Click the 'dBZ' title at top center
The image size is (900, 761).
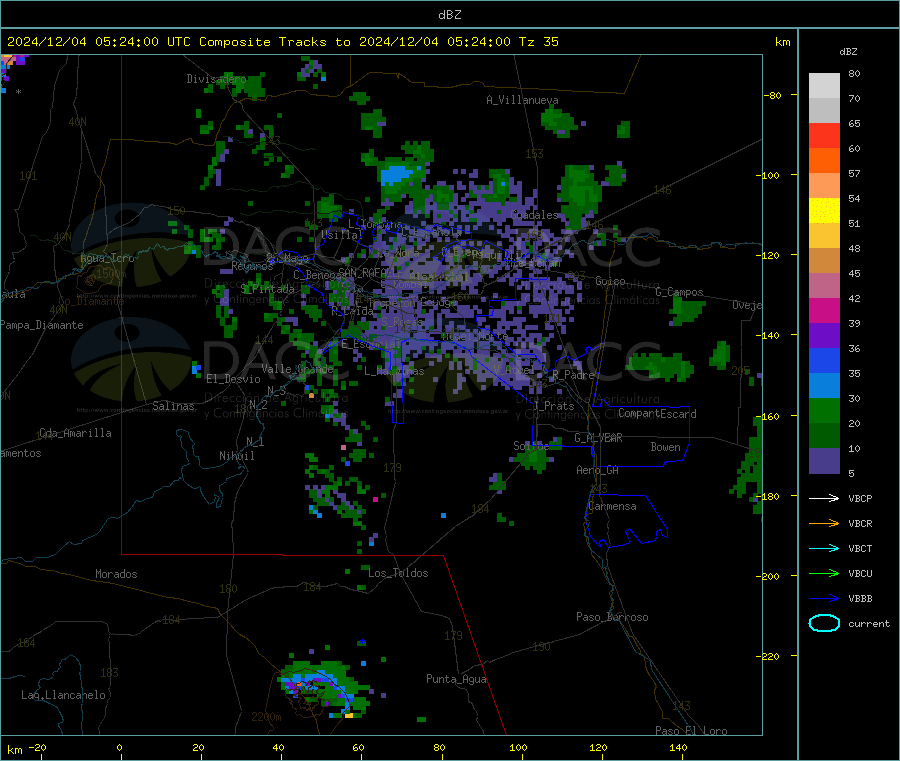(449, 15)
